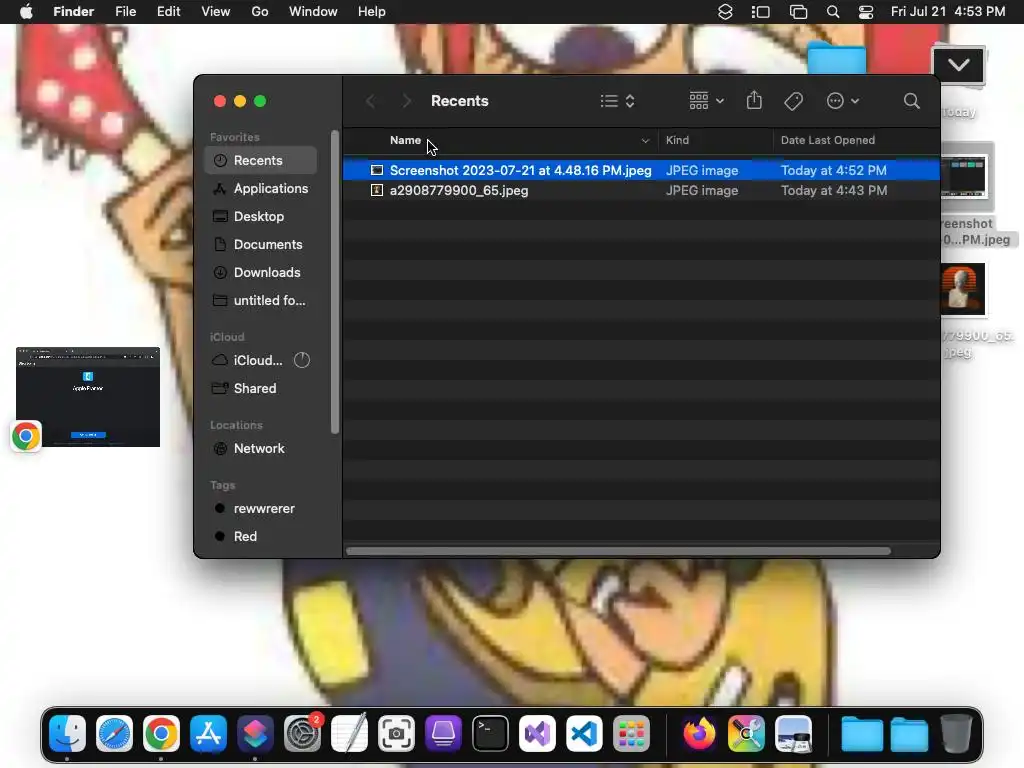
Task: Open the More actions ellipsis menu
Action: click(x=842, y=101)
